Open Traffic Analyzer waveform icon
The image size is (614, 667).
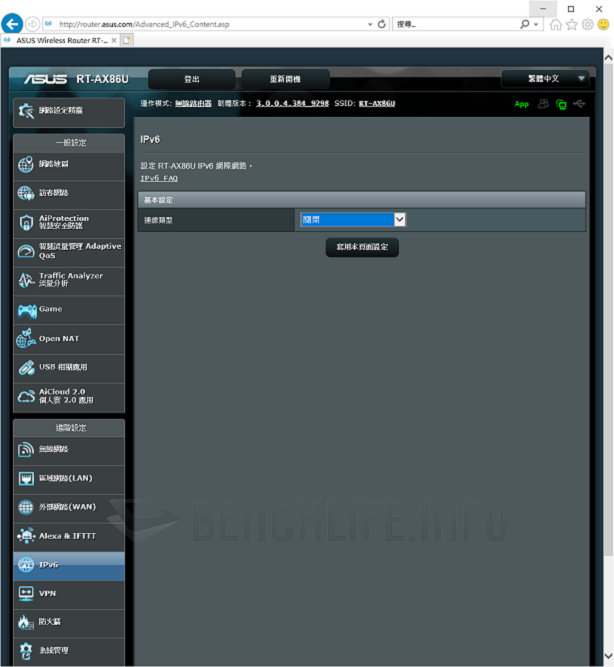[x=26, y=280]
